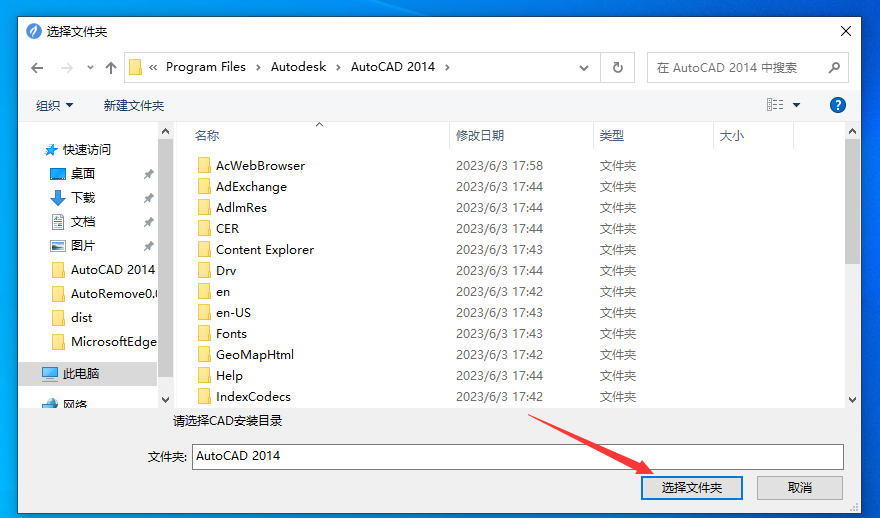Click the back navigation arrow
This screenshot has width=880, height=518.
click(x=37, y=68)
